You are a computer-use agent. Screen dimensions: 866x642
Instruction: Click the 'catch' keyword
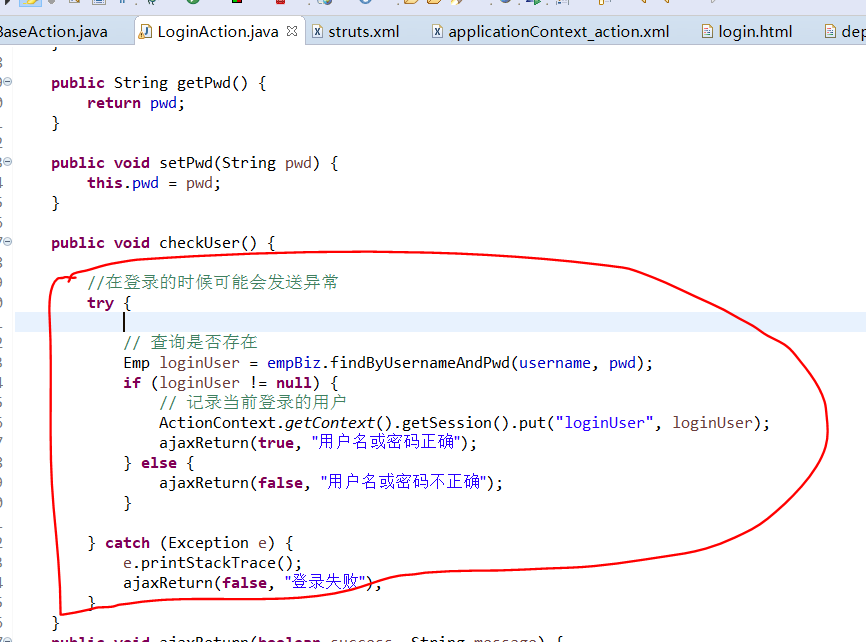tap(128, 543)
